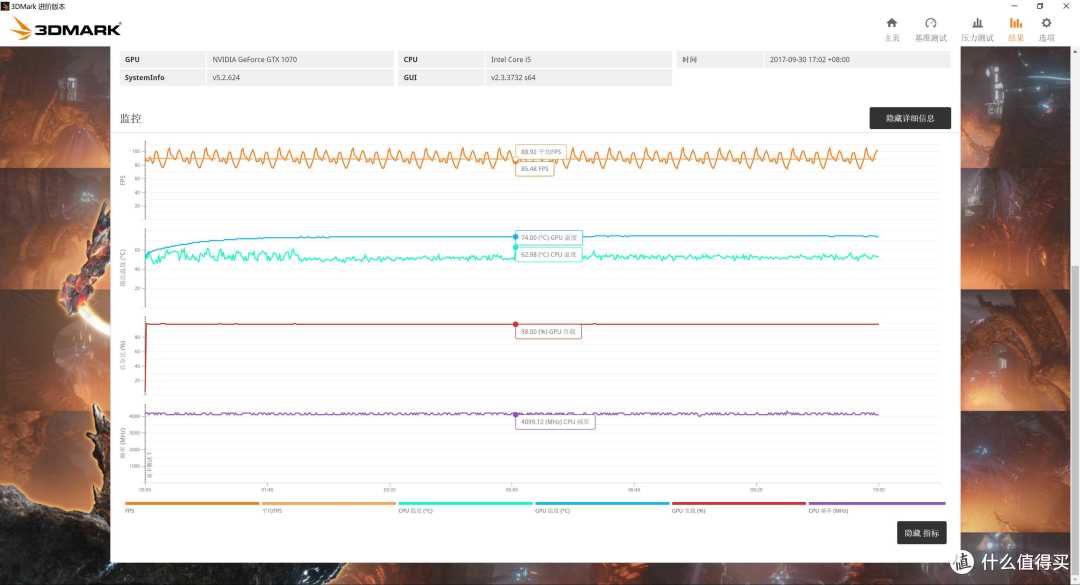Click the 85.48 FPS tooltip
Screen dimensions: 1080x585
(534, 169)
